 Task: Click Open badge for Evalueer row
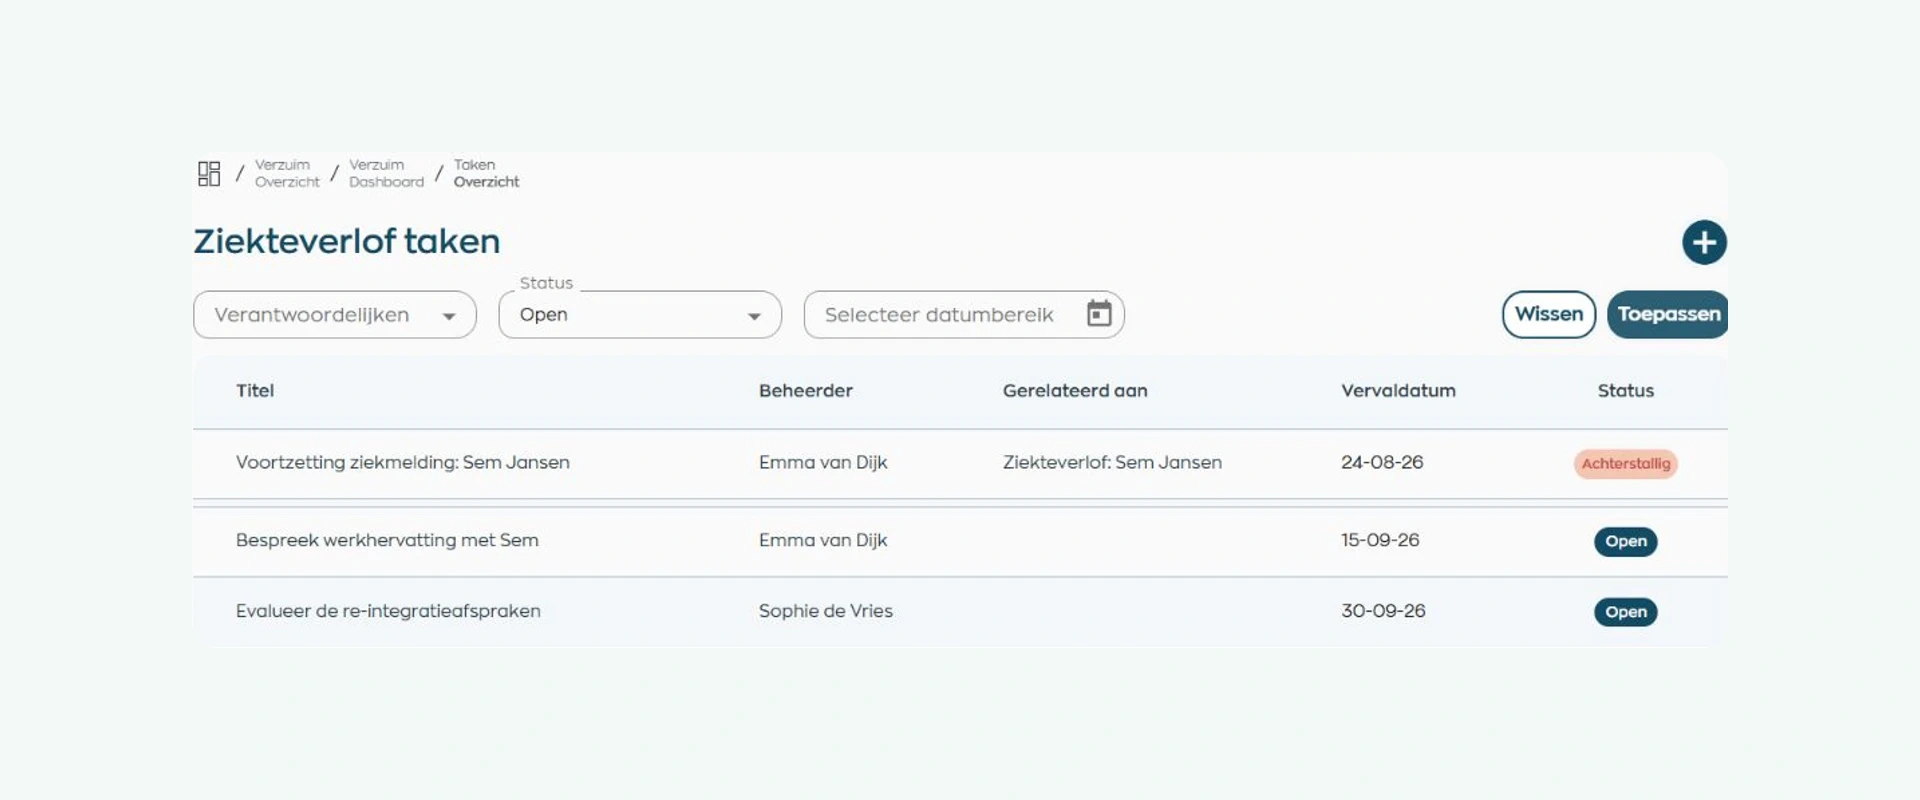click(x=1626, y=612)
